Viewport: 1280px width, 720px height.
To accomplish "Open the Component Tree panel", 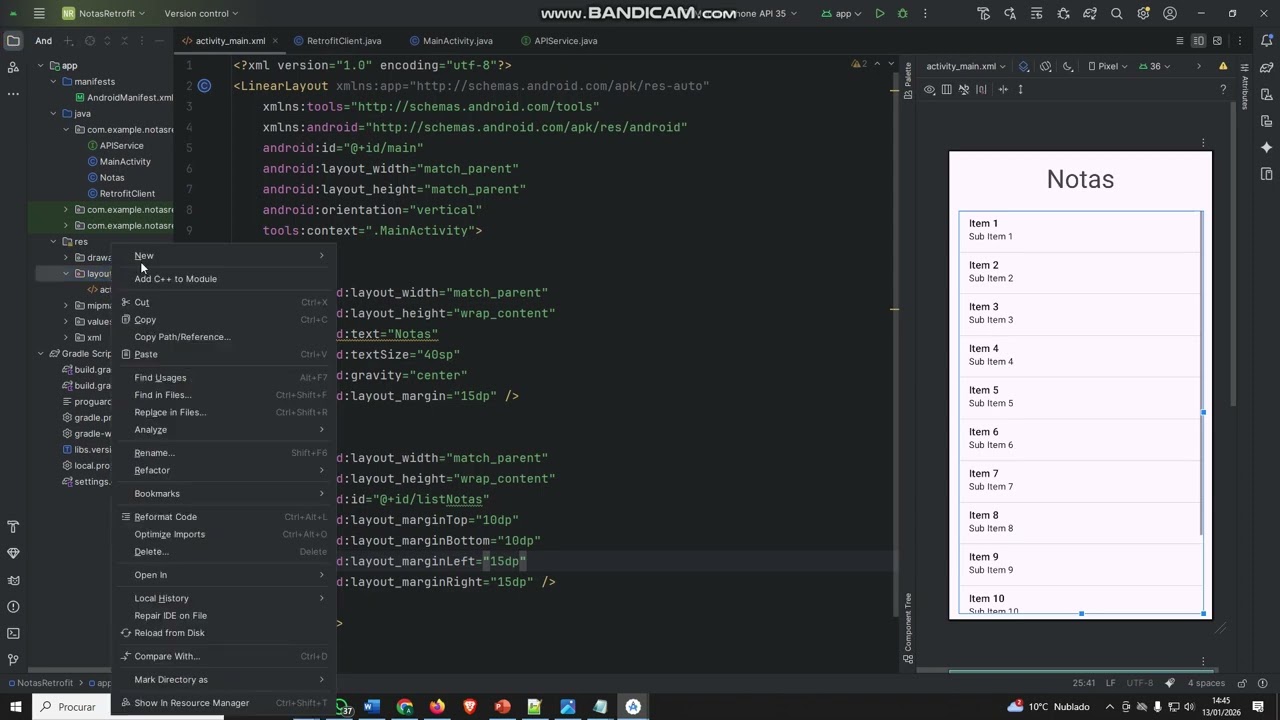I will 908,628.
